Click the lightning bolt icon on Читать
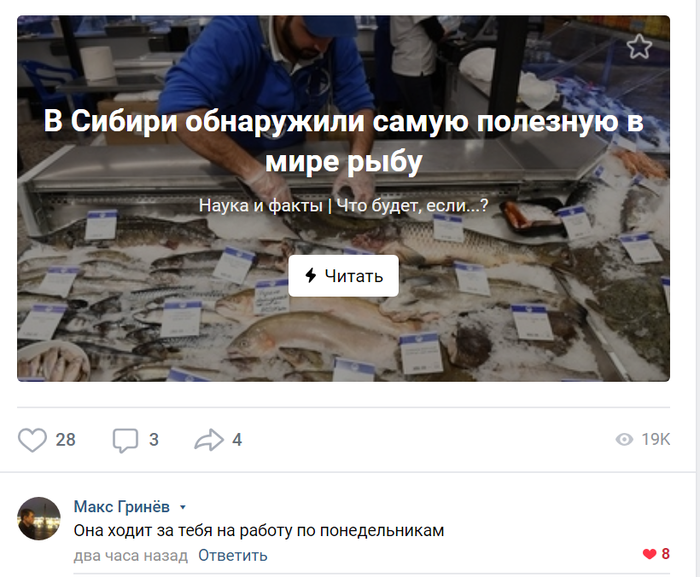Image resolution: width=700 pixels, height=577 pixels. pyautogui.click(x=311, y=276)
